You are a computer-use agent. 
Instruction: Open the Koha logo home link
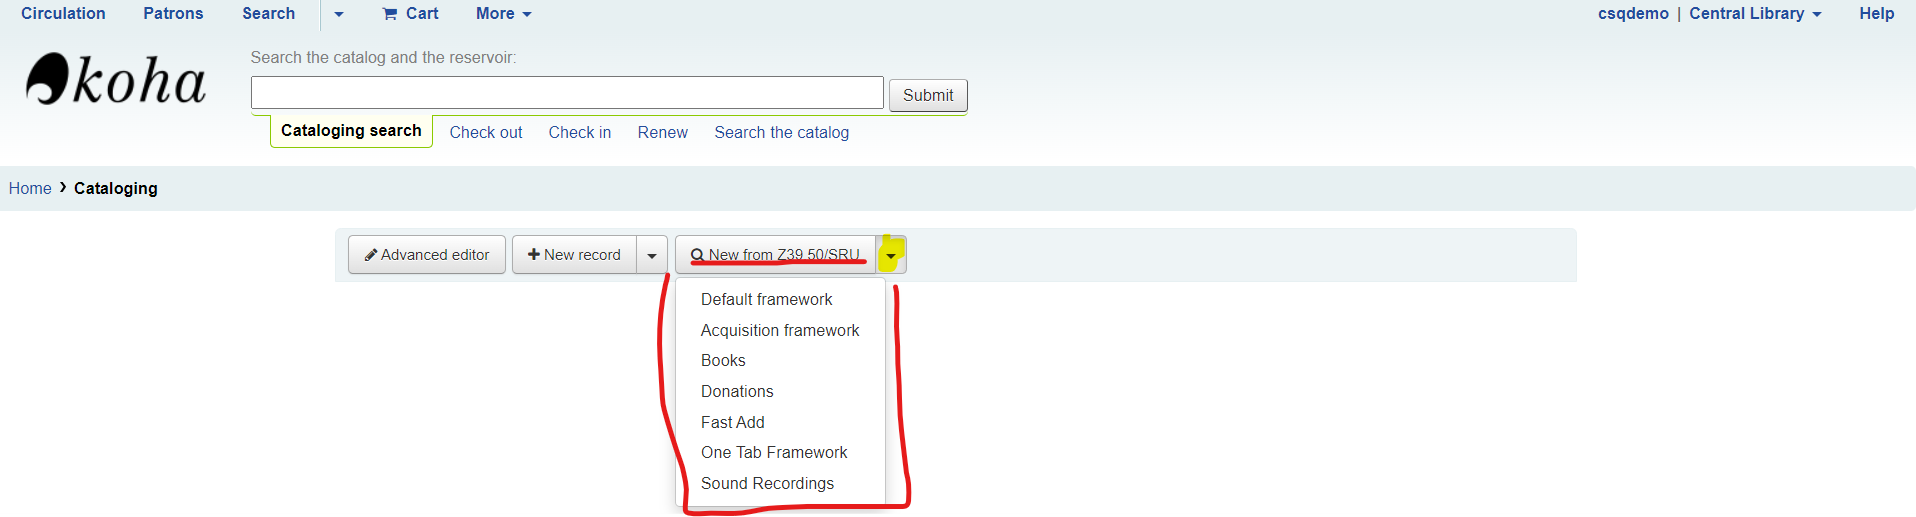click(116, 80)
